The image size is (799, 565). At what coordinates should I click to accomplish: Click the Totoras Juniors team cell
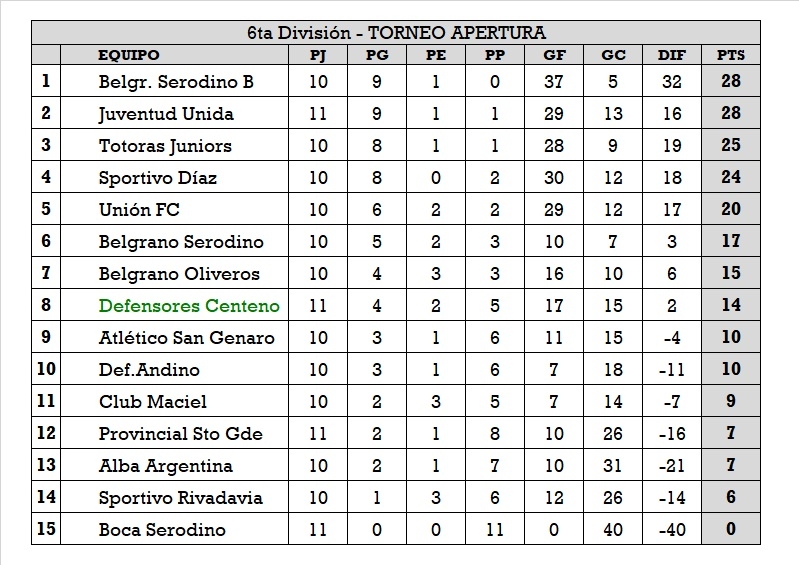point(165,146)
